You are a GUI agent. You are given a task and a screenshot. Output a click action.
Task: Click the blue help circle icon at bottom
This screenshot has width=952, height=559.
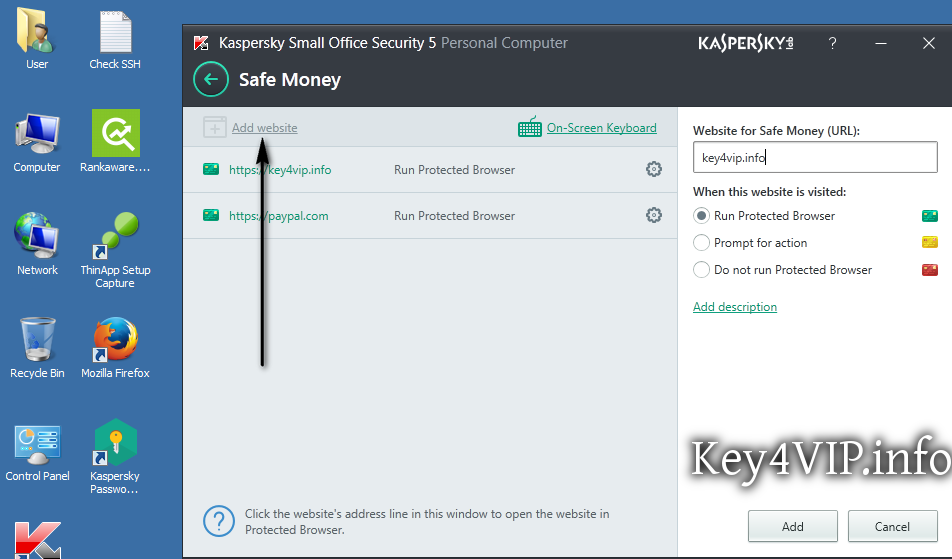click(219, 521)
